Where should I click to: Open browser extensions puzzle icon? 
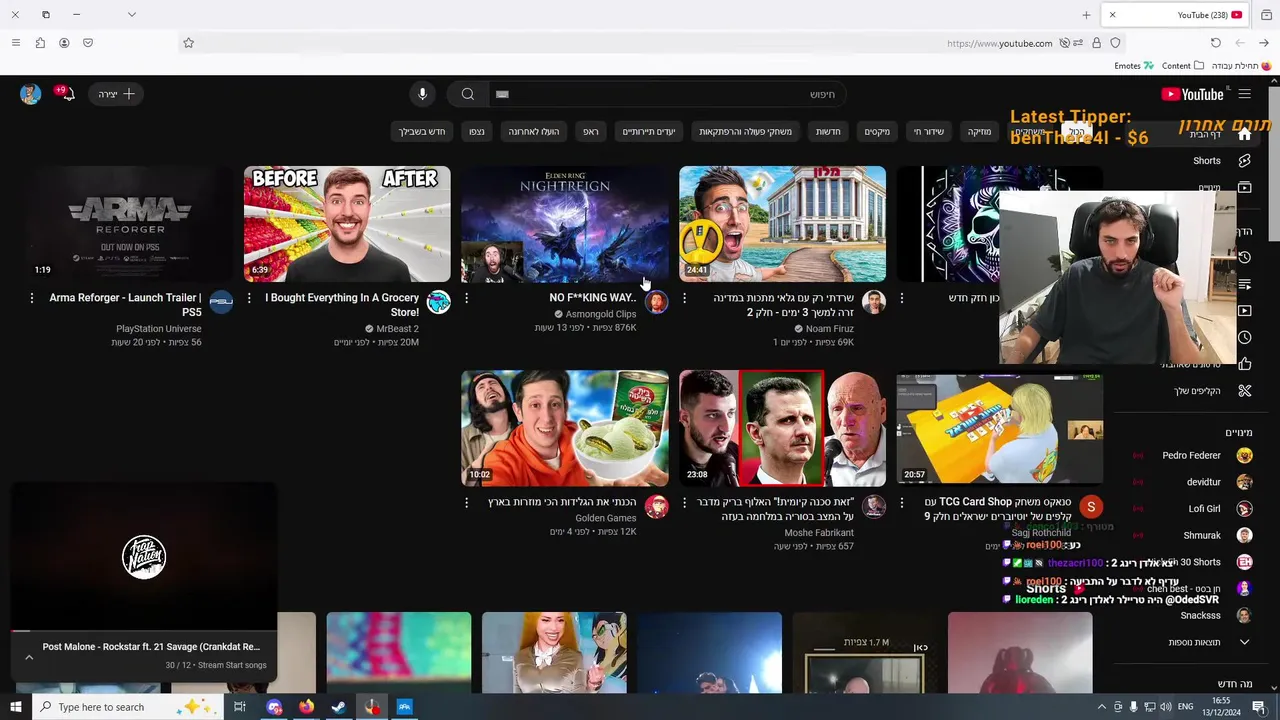tap(40, 43)
